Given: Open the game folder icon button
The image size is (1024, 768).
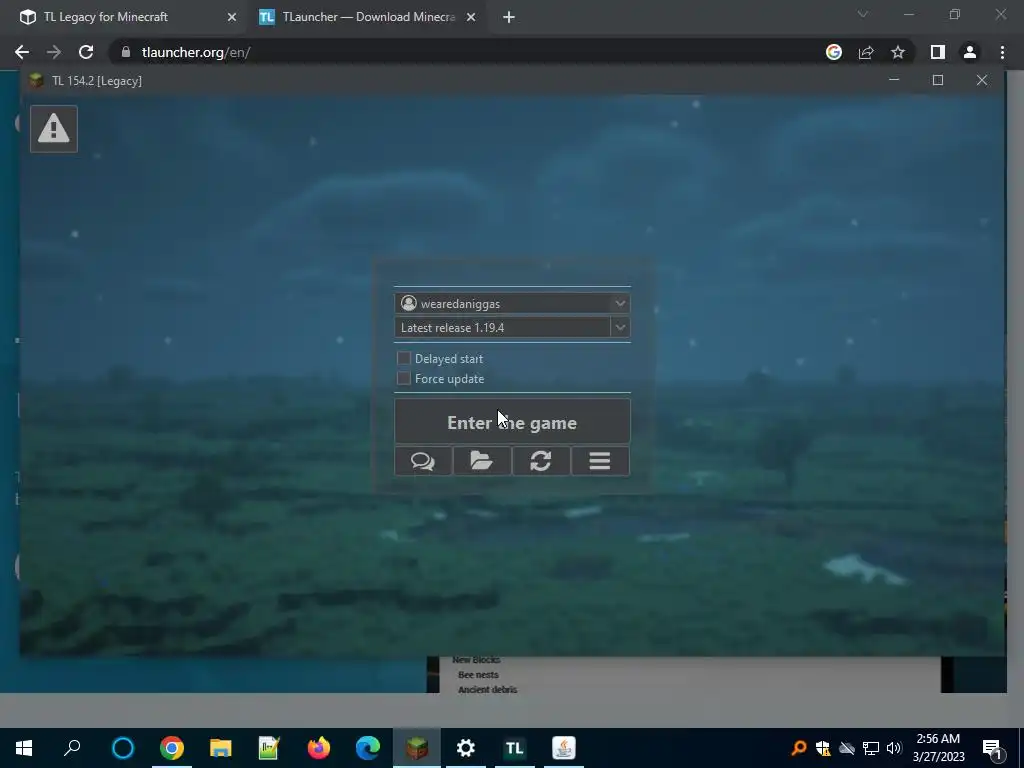Looking at the screenshot, I should coord(482,461).
